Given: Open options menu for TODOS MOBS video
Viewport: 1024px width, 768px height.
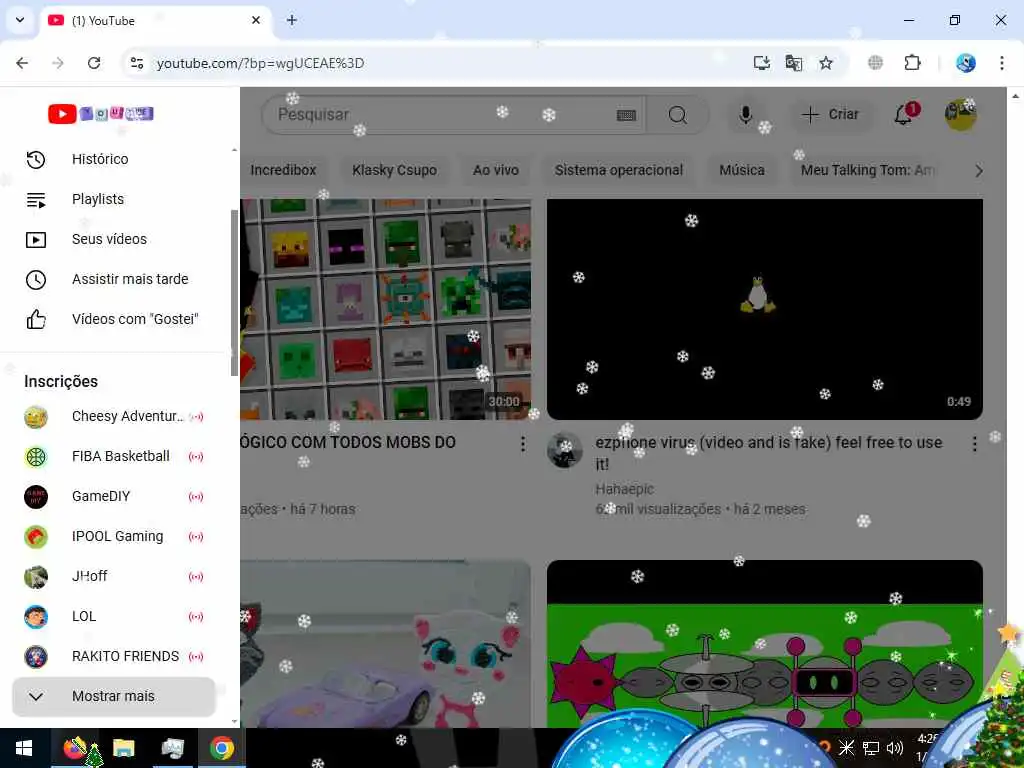Looking at the screenshot, I should (522, 444).
